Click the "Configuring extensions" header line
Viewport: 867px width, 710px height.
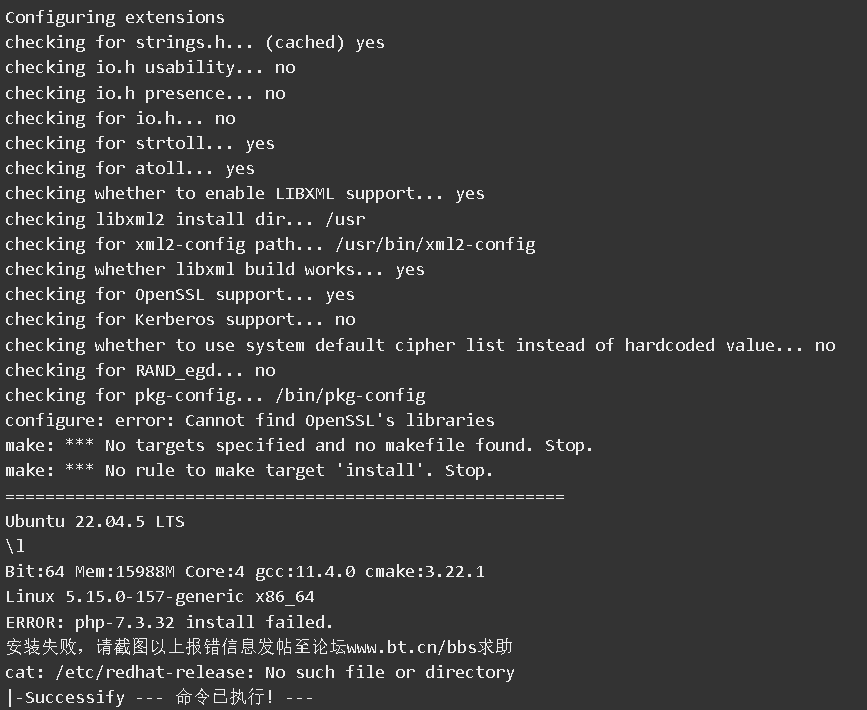(x=115, y=17)
